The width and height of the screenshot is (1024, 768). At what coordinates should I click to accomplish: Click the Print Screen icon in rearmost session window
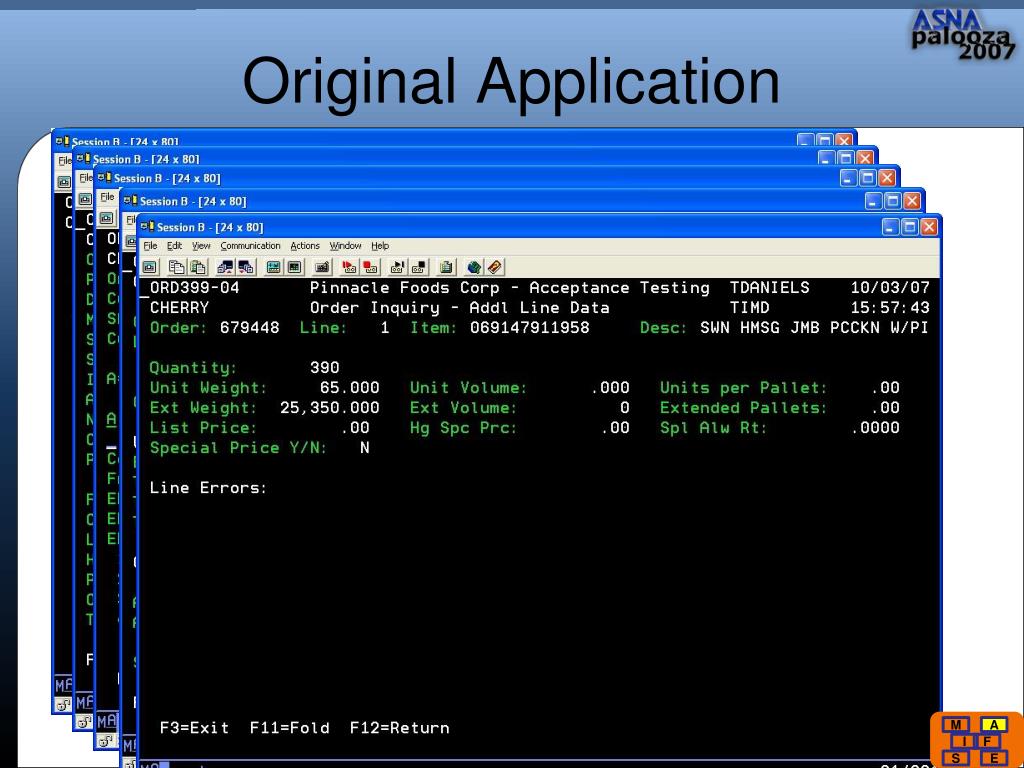pos(64,182)
